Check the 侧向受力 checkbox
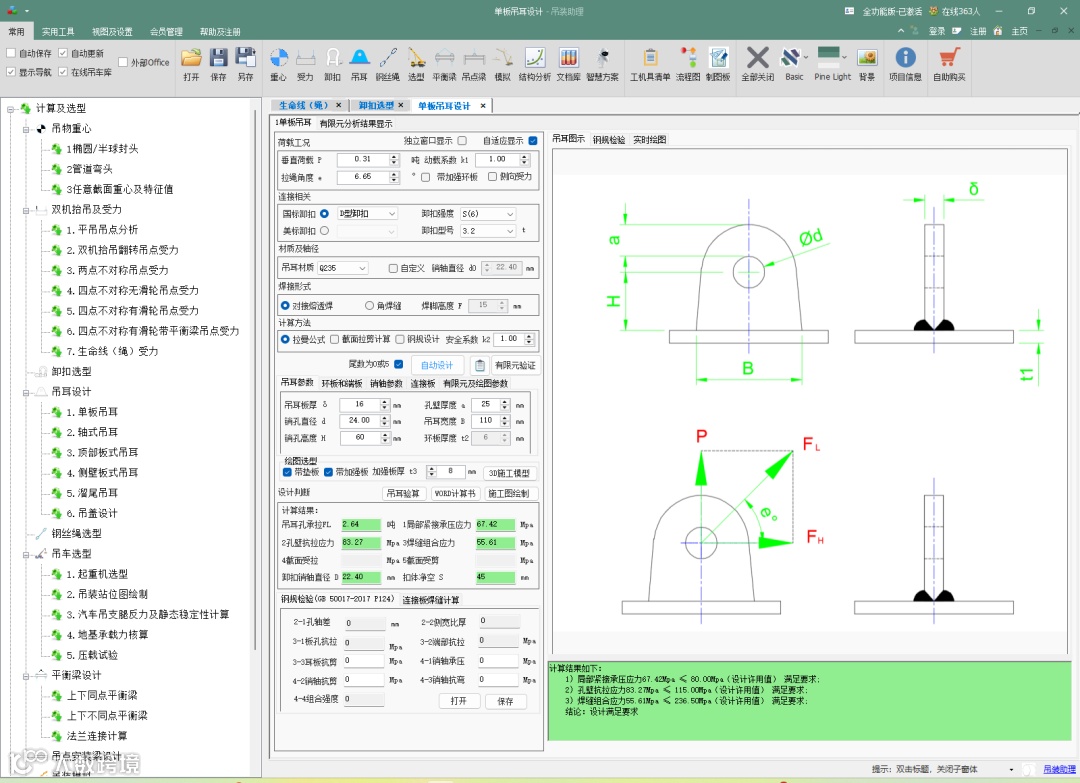 coord(493,177)
